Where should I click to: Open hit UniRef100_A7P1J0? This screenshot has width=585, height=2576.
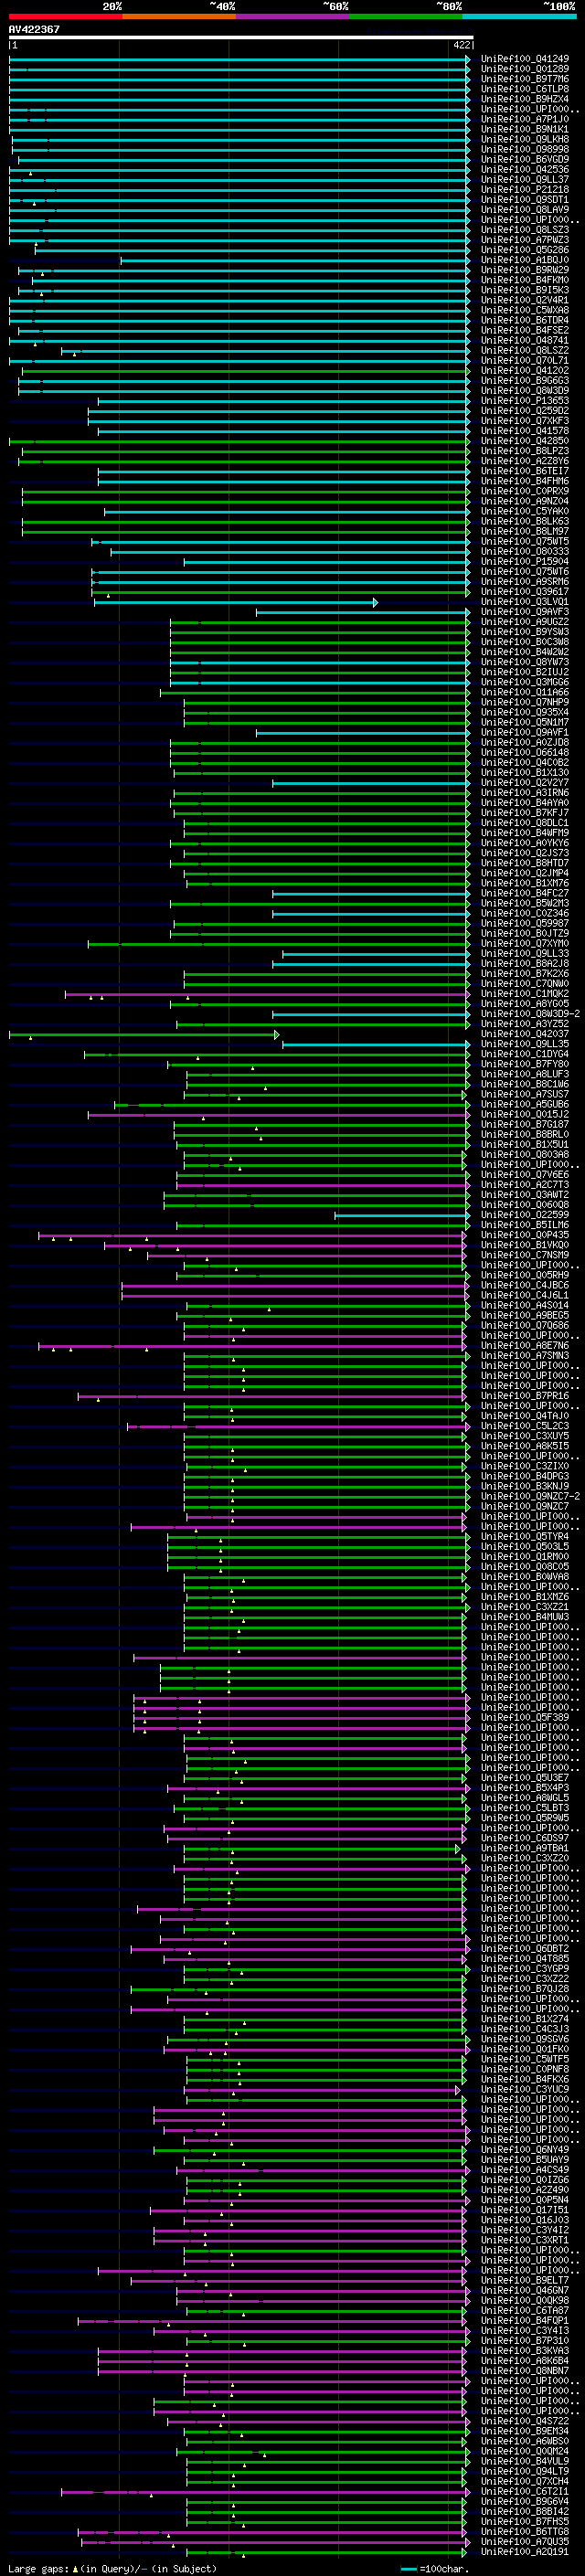point(525,119)
